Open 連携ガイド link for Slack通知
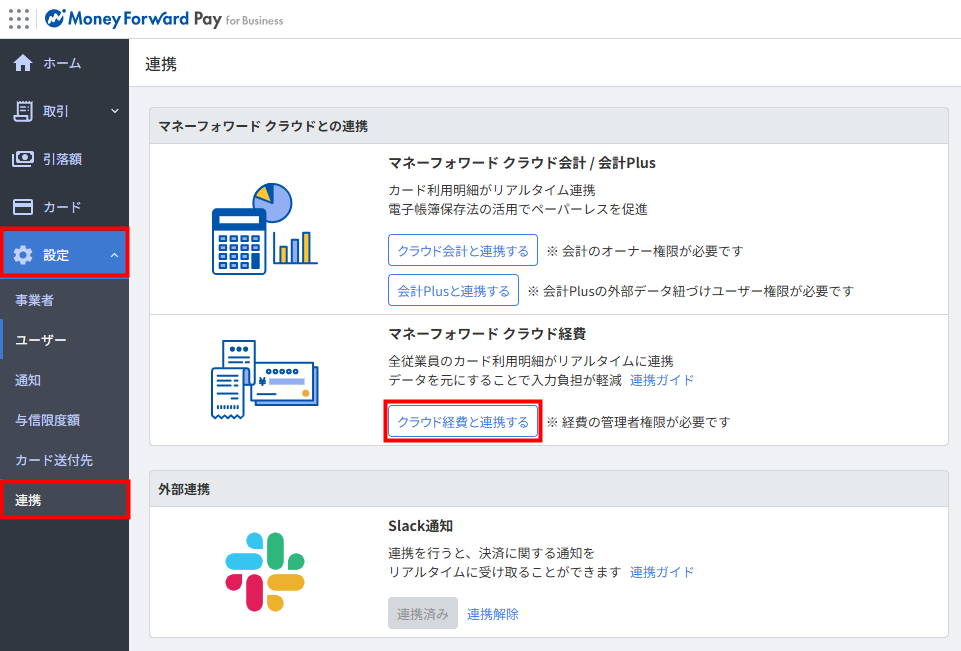Viewport: 961px width, 651px height. pyautogui.click(x=662, y=572)
